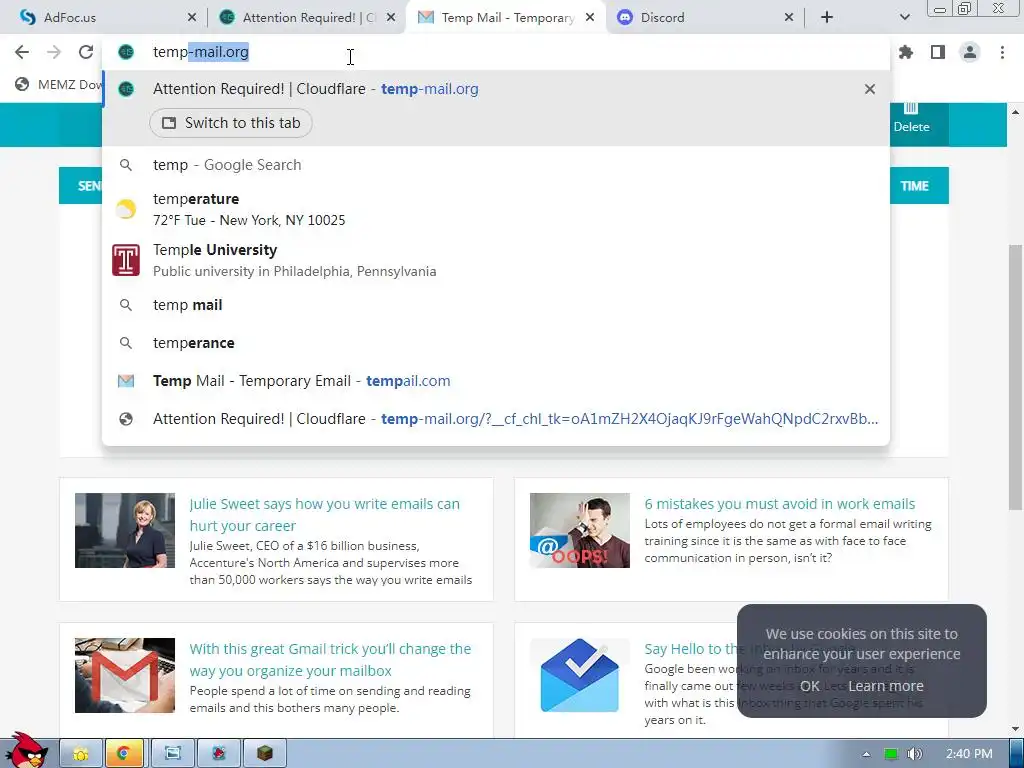This screenshot has height=768, width=1024.
Task: Click the green tray status icon
Action: (891, 754)
